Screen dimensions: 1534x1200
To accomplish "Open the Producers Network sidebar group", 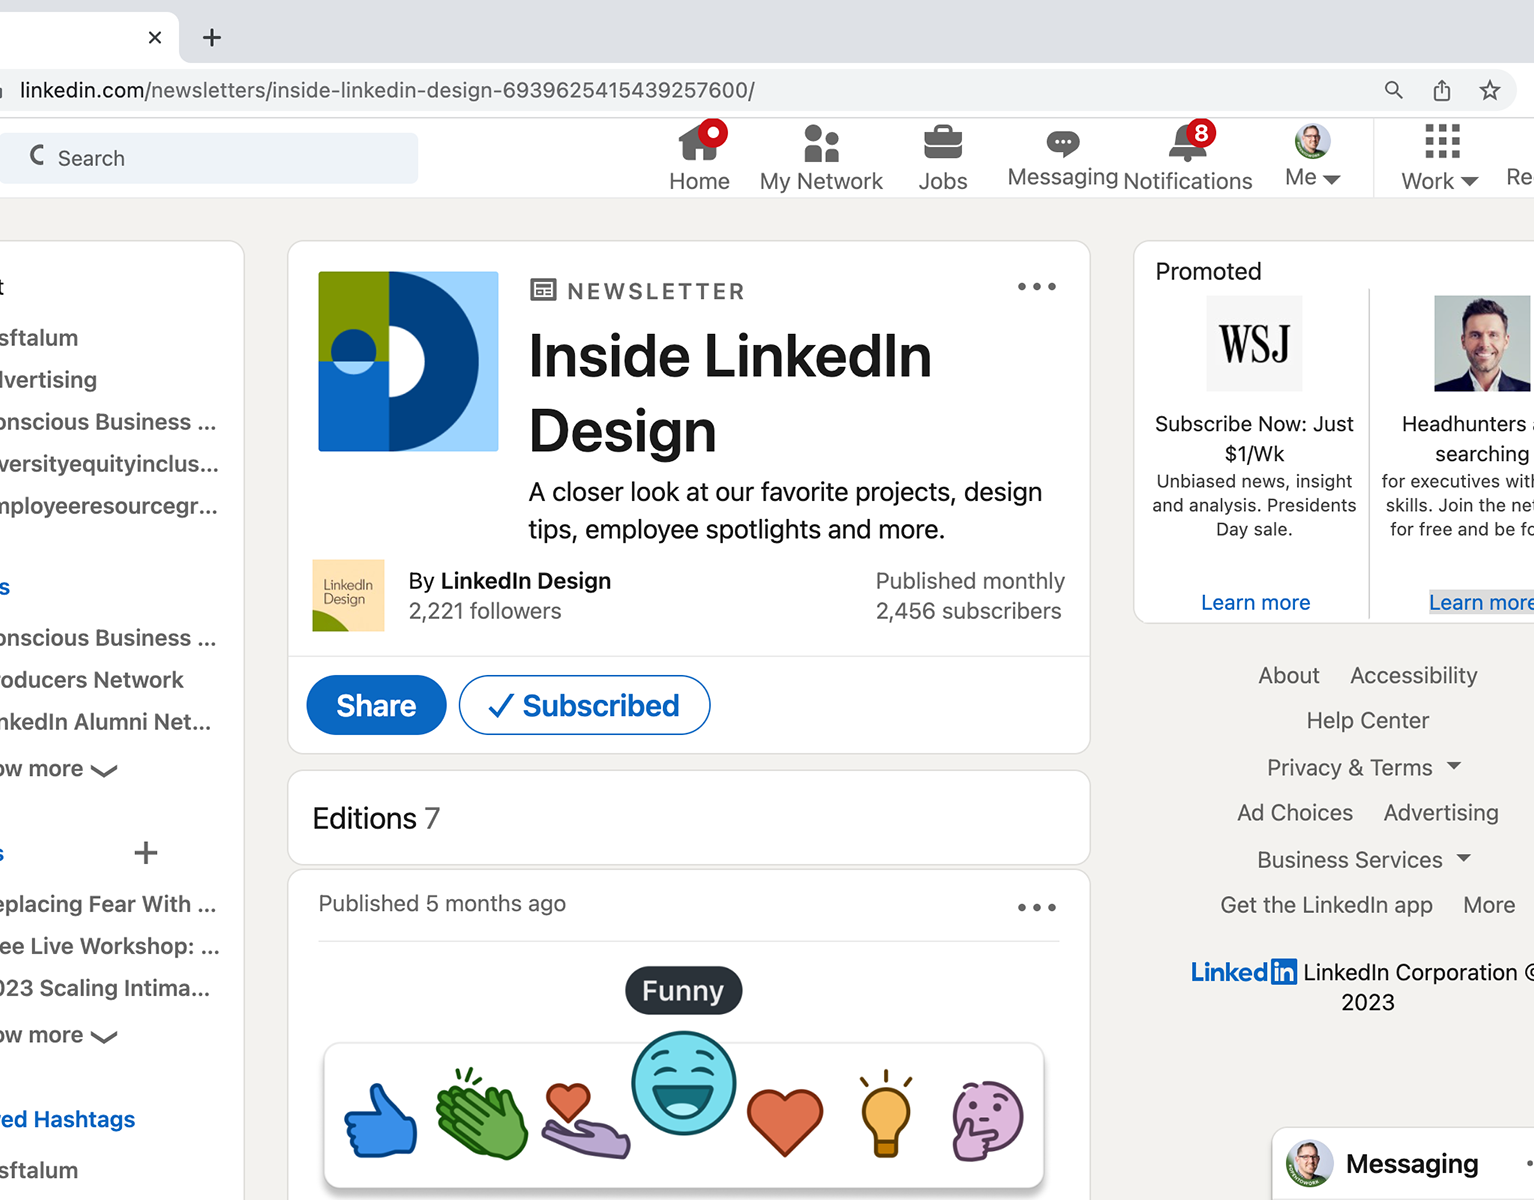I will point(91,680).
